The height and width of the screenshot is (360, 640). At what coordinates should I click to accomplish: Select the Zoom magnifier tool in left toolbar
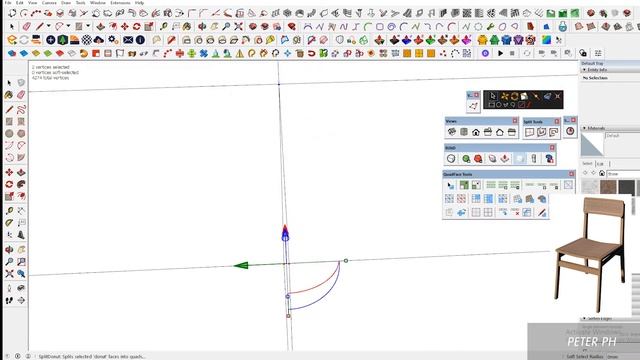(9, 262)
